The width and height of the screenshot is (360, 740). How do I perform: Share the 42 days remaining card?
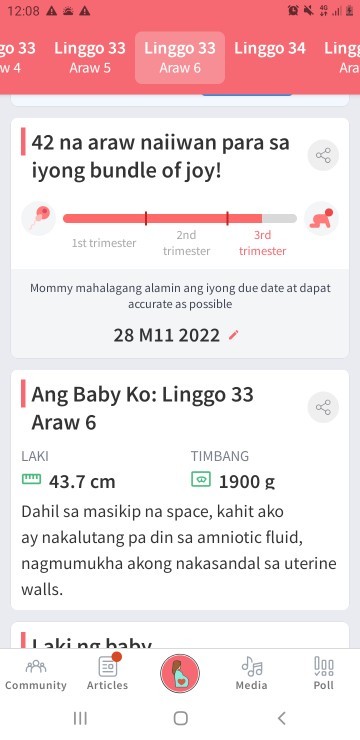(323, 155)
